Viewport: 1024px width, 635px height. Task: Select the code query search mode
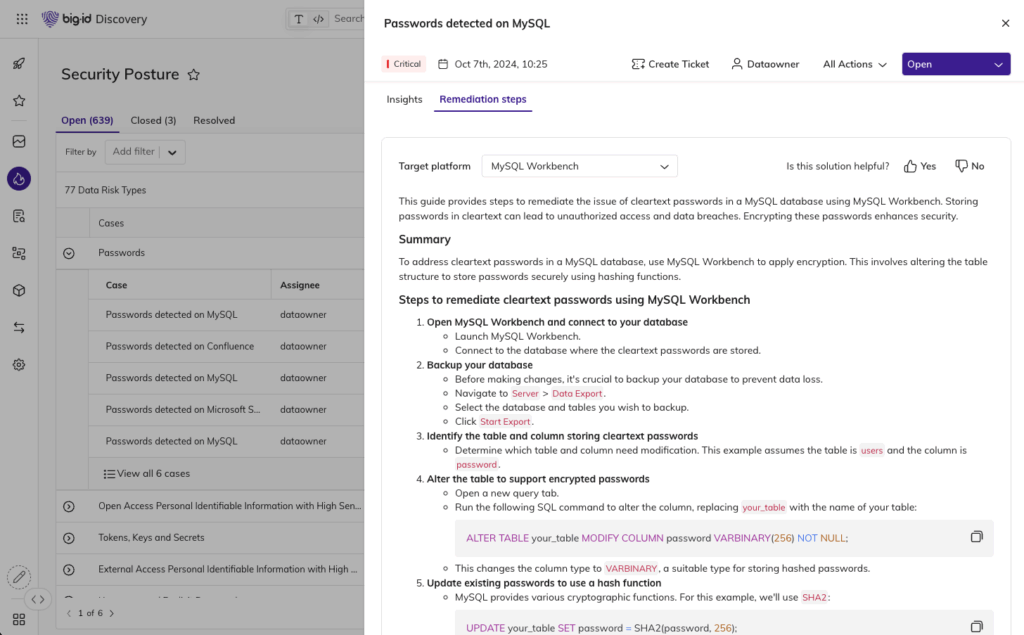[318, 19]
